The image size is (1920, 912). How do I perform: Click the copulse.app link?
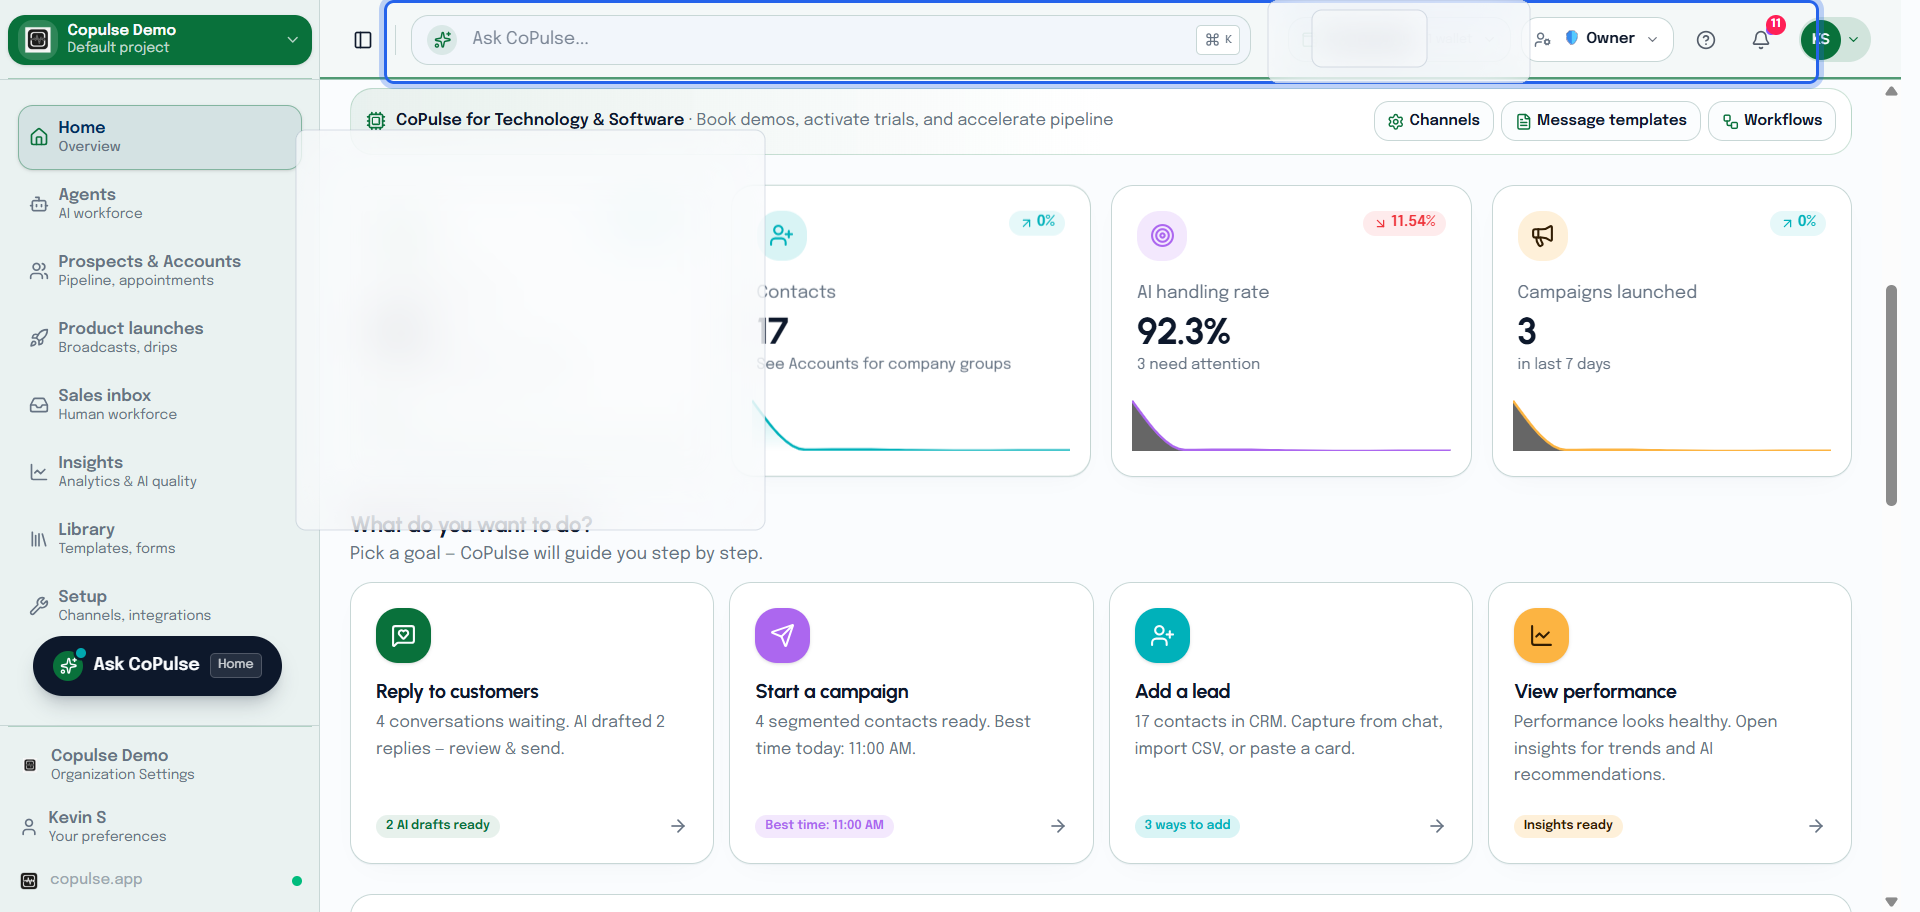(x=96, y=880)
